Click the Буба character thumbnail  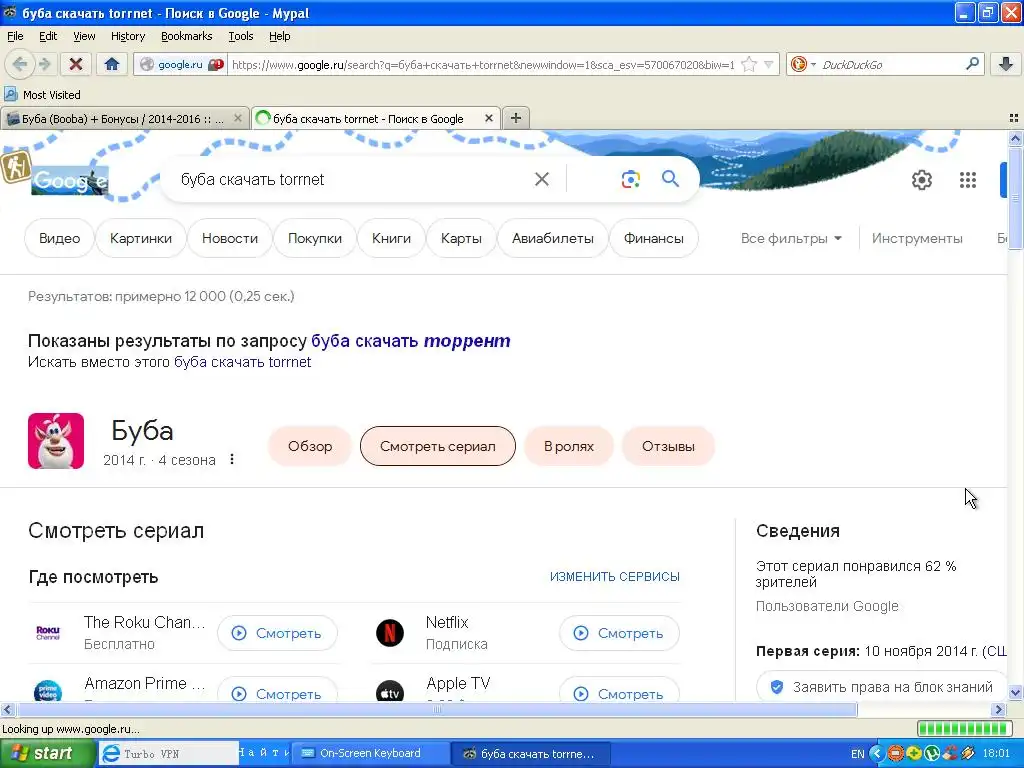pos(56,441)
